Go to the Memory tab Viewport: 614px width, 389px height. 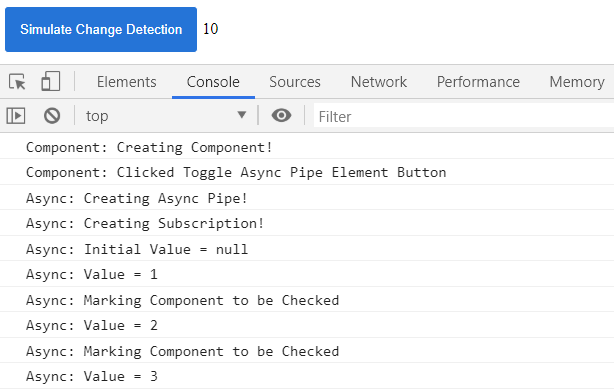click(x=577, y=82)
